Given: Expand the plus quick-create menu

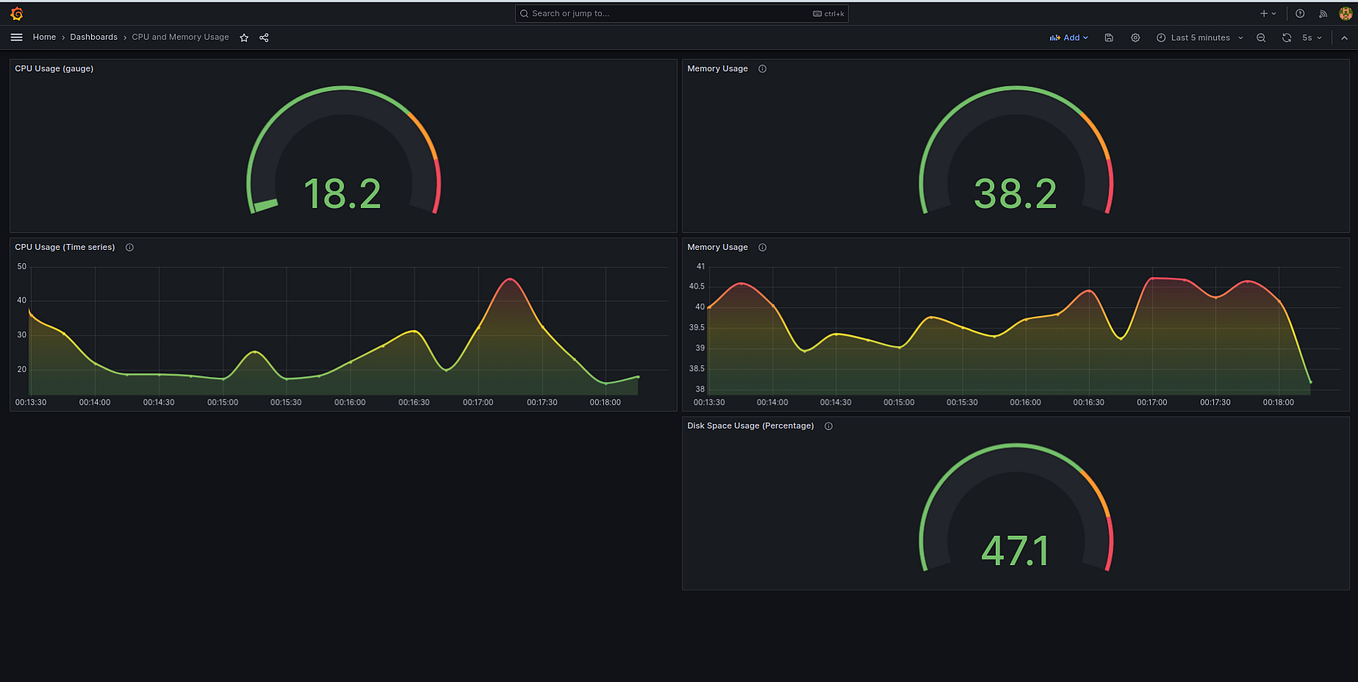Looking at the screenshot, I should (x=1265, y=13).
